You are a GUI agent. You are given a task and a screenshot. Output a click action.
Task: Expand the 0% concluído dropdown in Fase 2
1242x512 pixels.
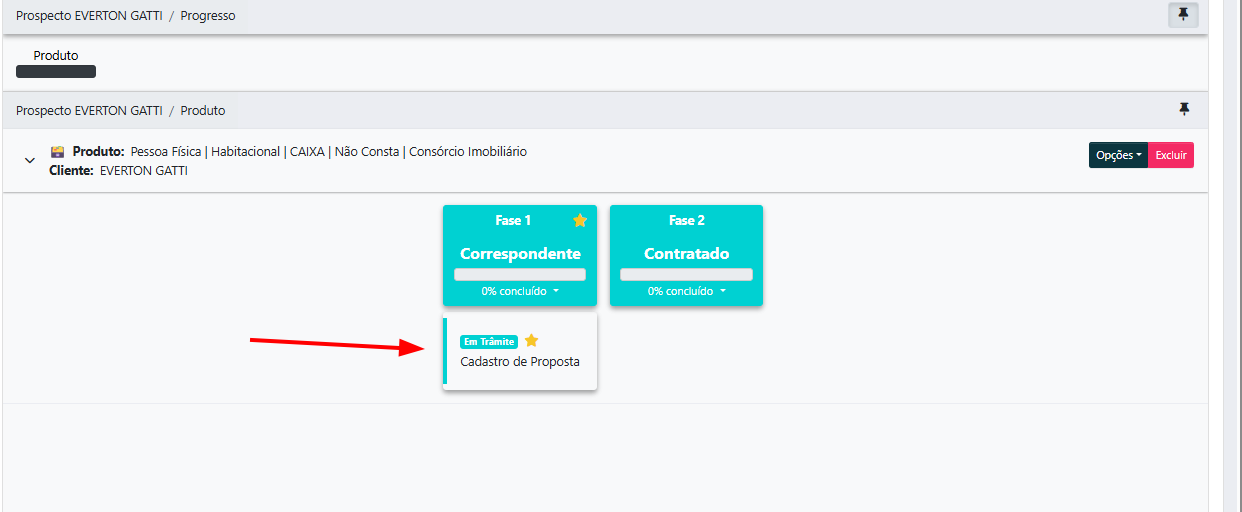(x=686, y=291)
